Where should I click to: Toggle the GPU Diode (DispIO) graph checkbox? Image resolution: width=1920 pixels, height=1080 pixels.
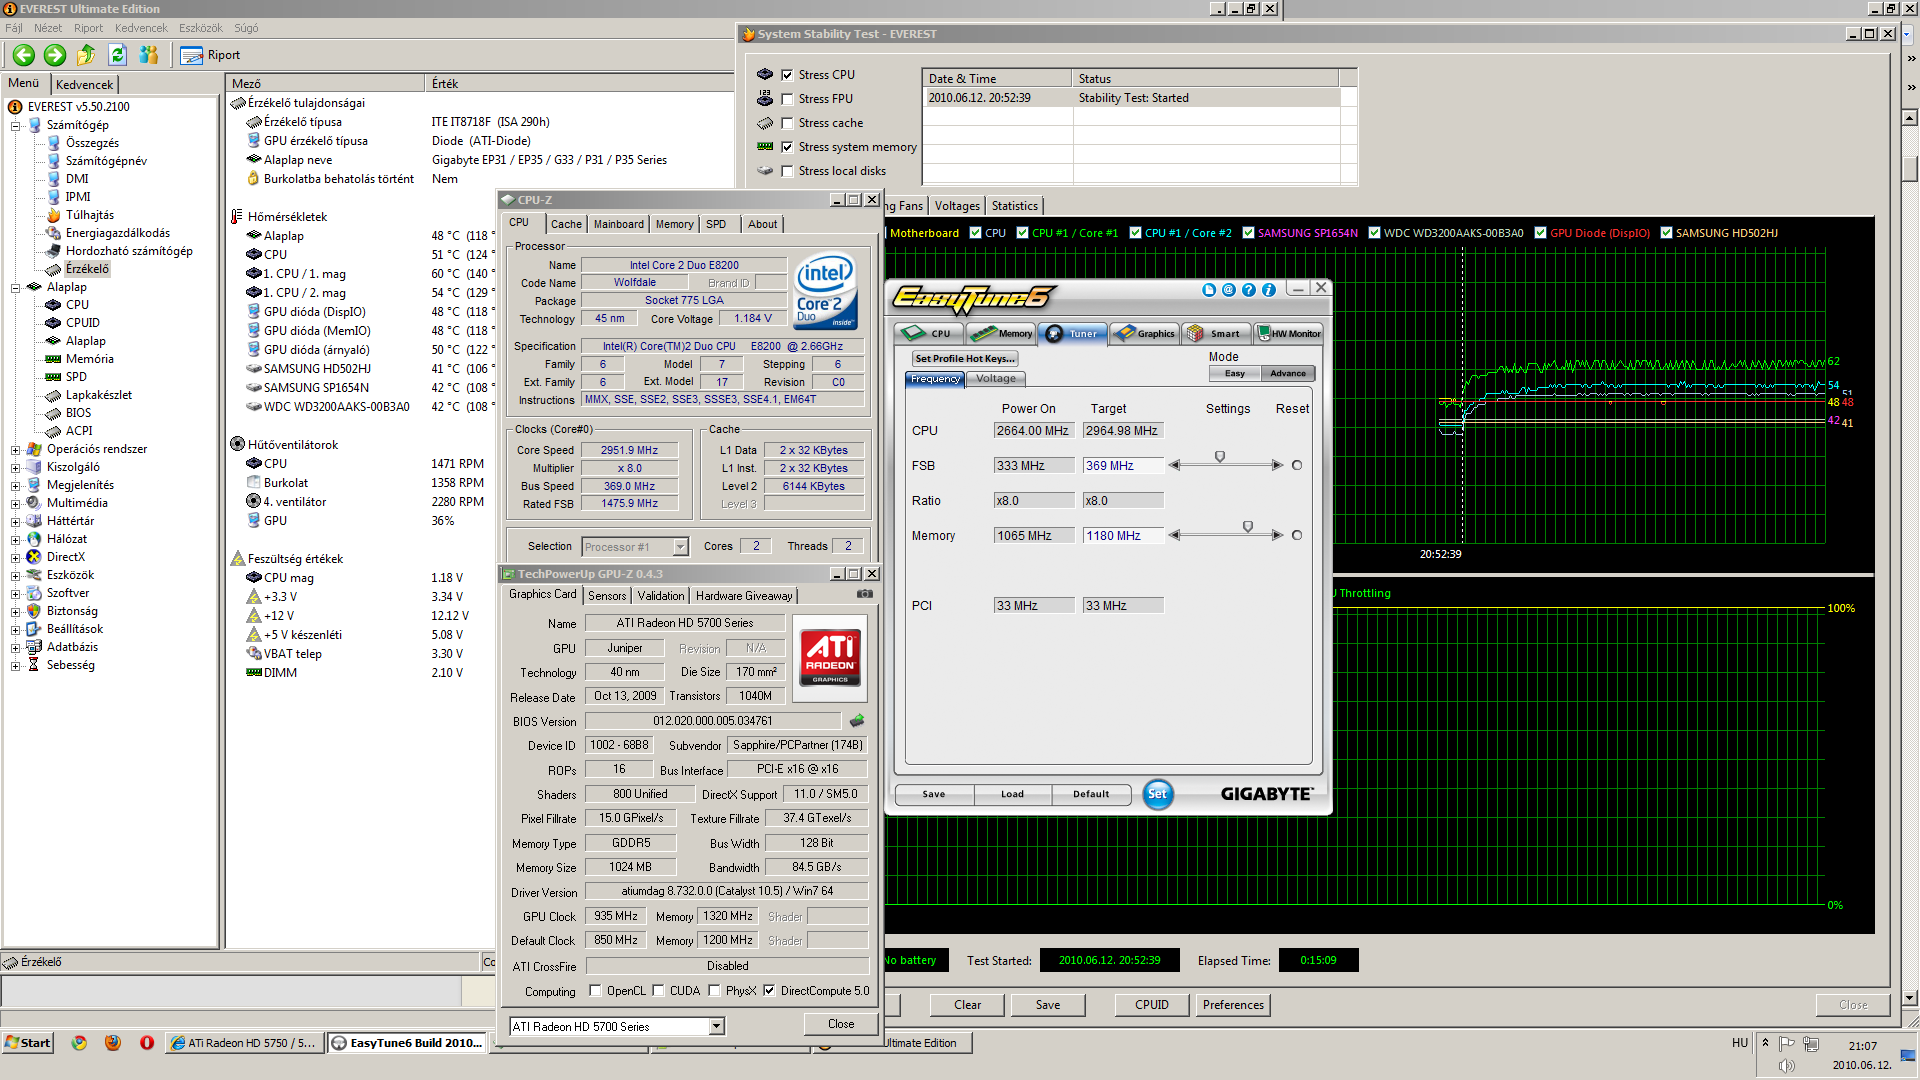1540,233
